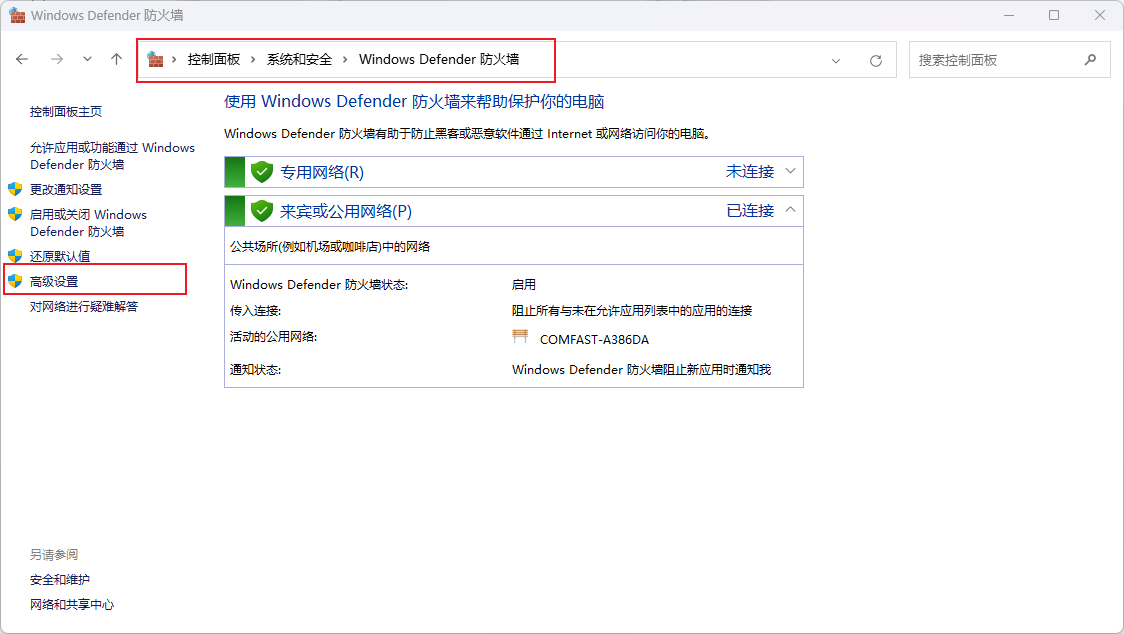Go up one level with up arrow

coord(116,60)
